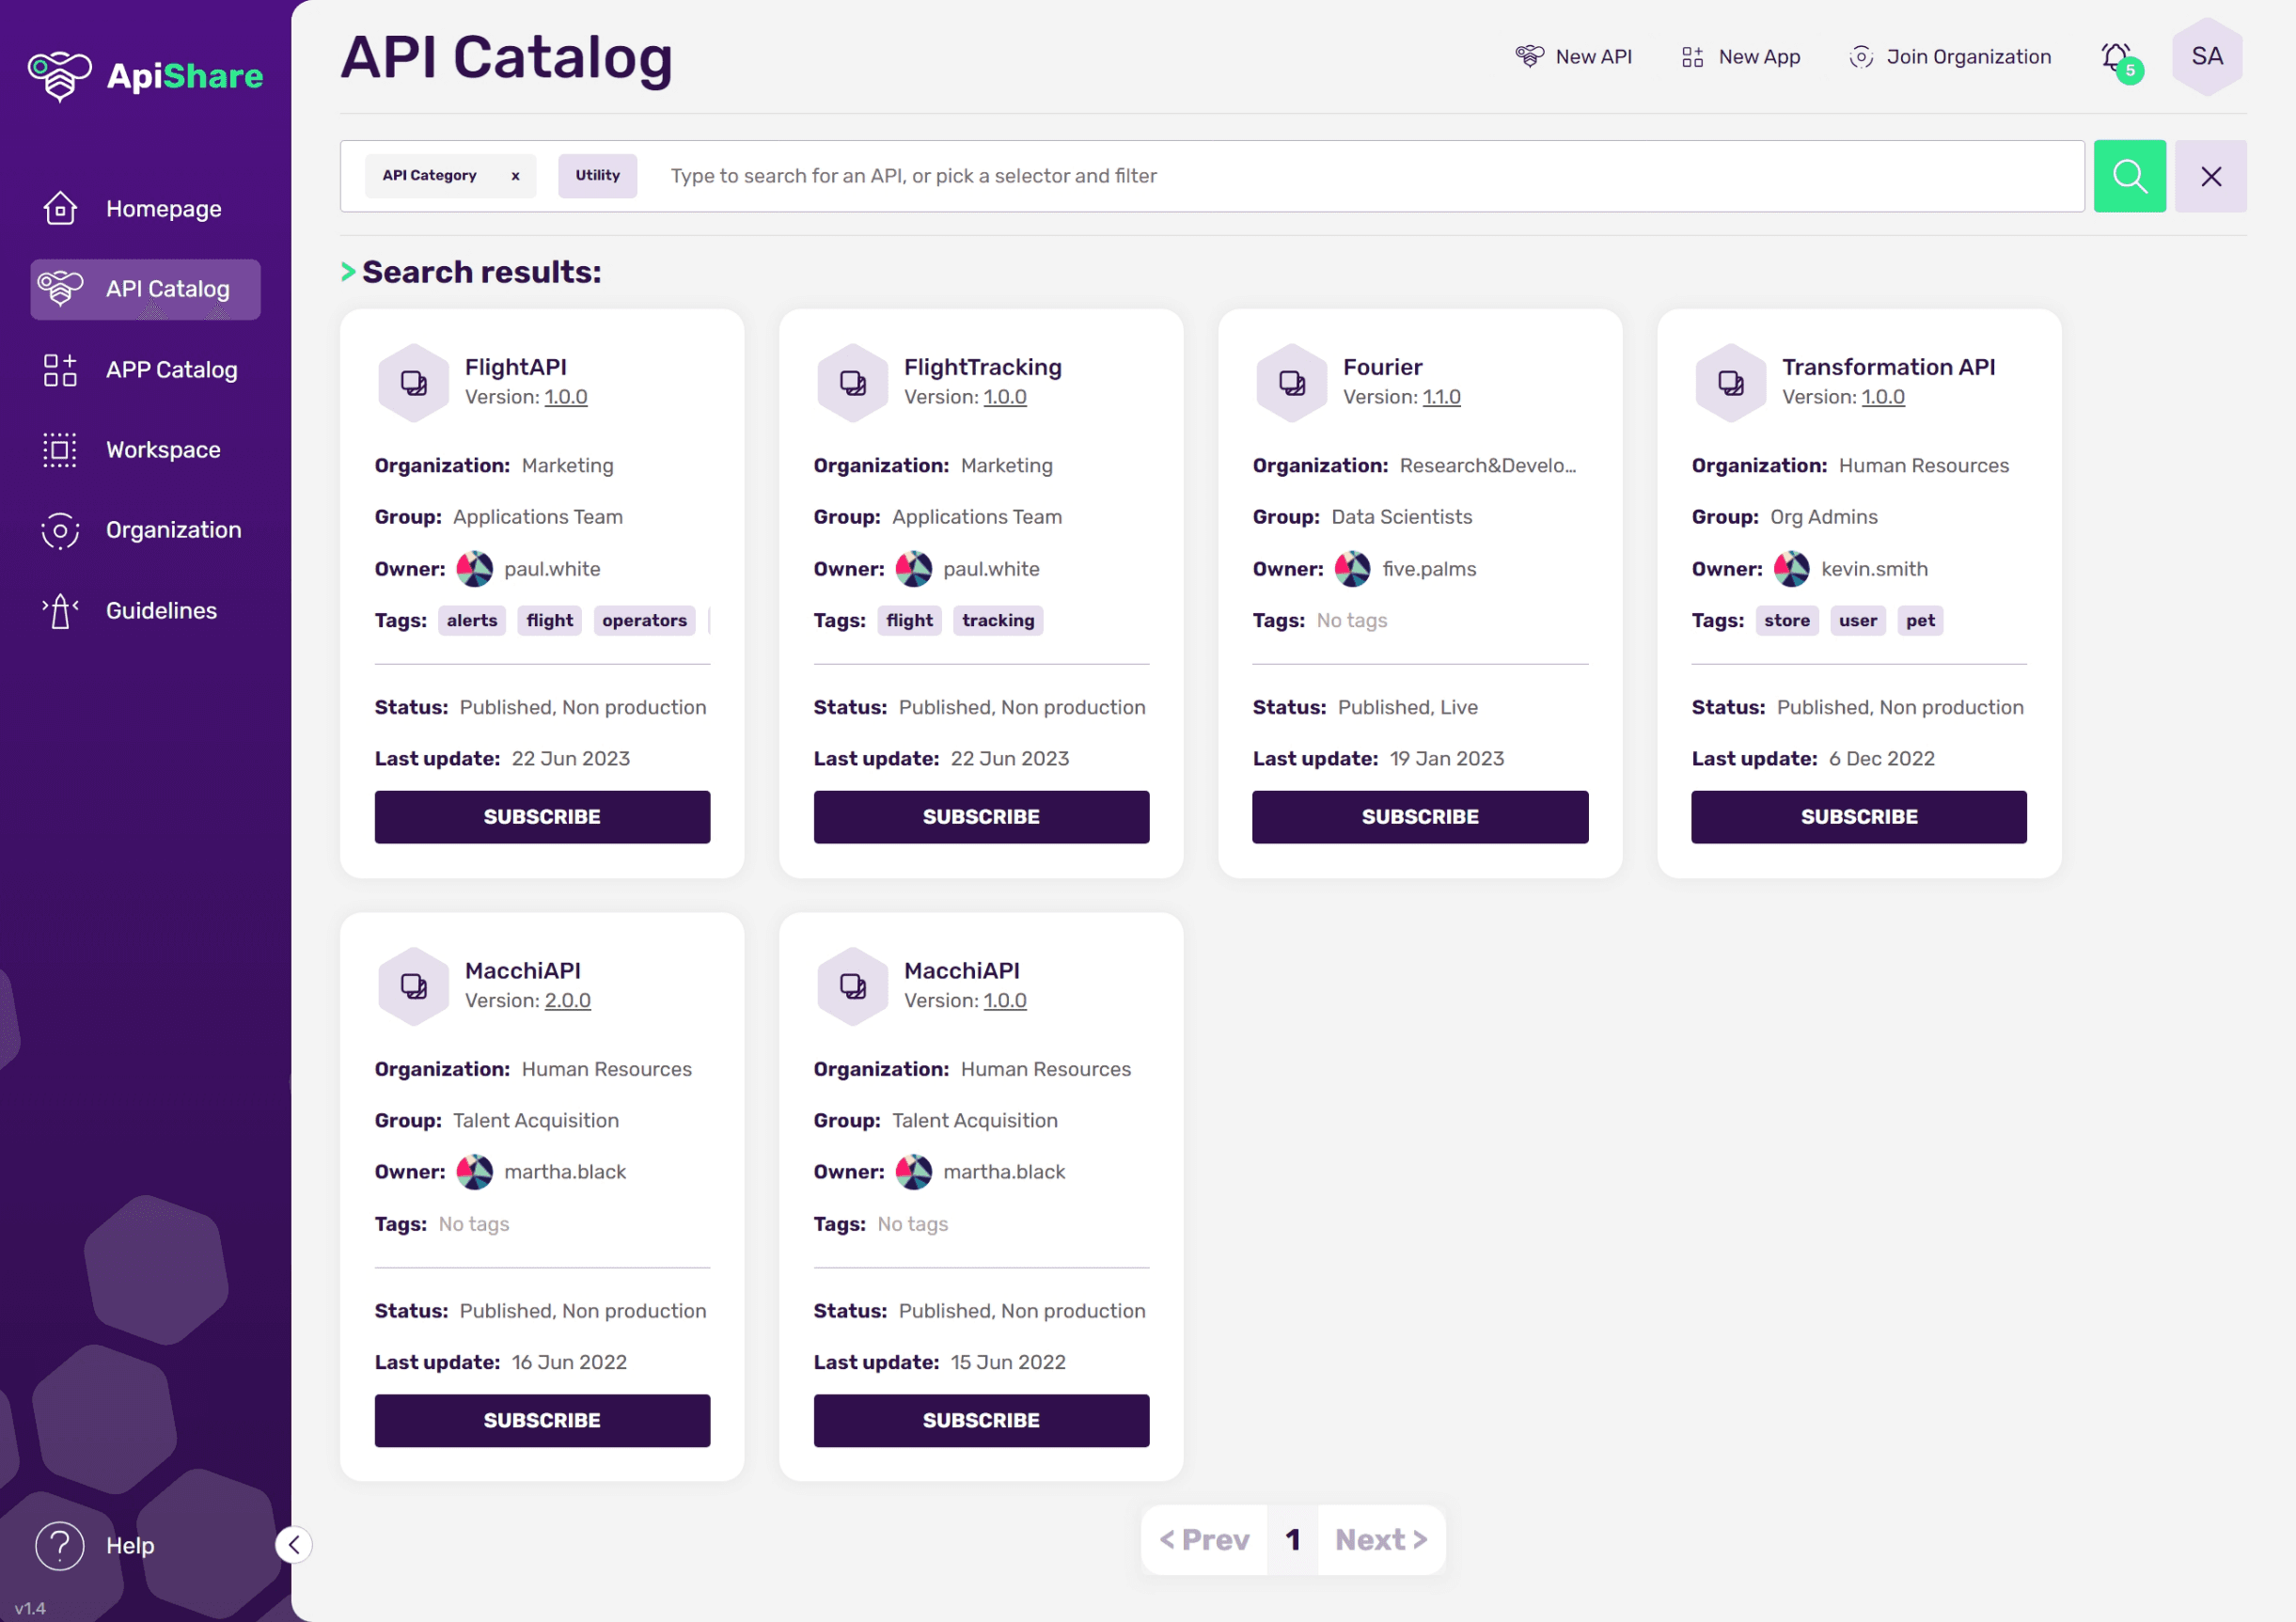Click the green search magnifier button

[2129, 176]
